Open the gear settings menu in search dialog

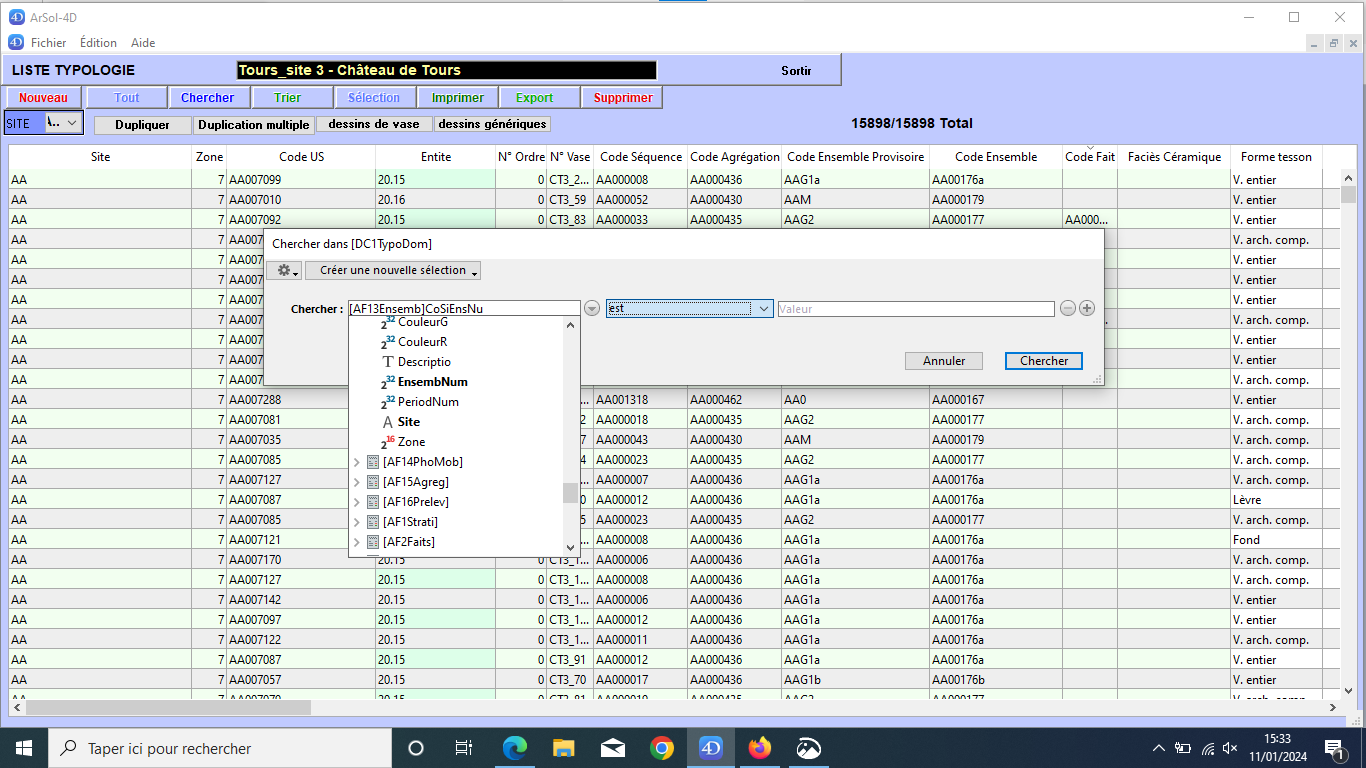[288, 271]
